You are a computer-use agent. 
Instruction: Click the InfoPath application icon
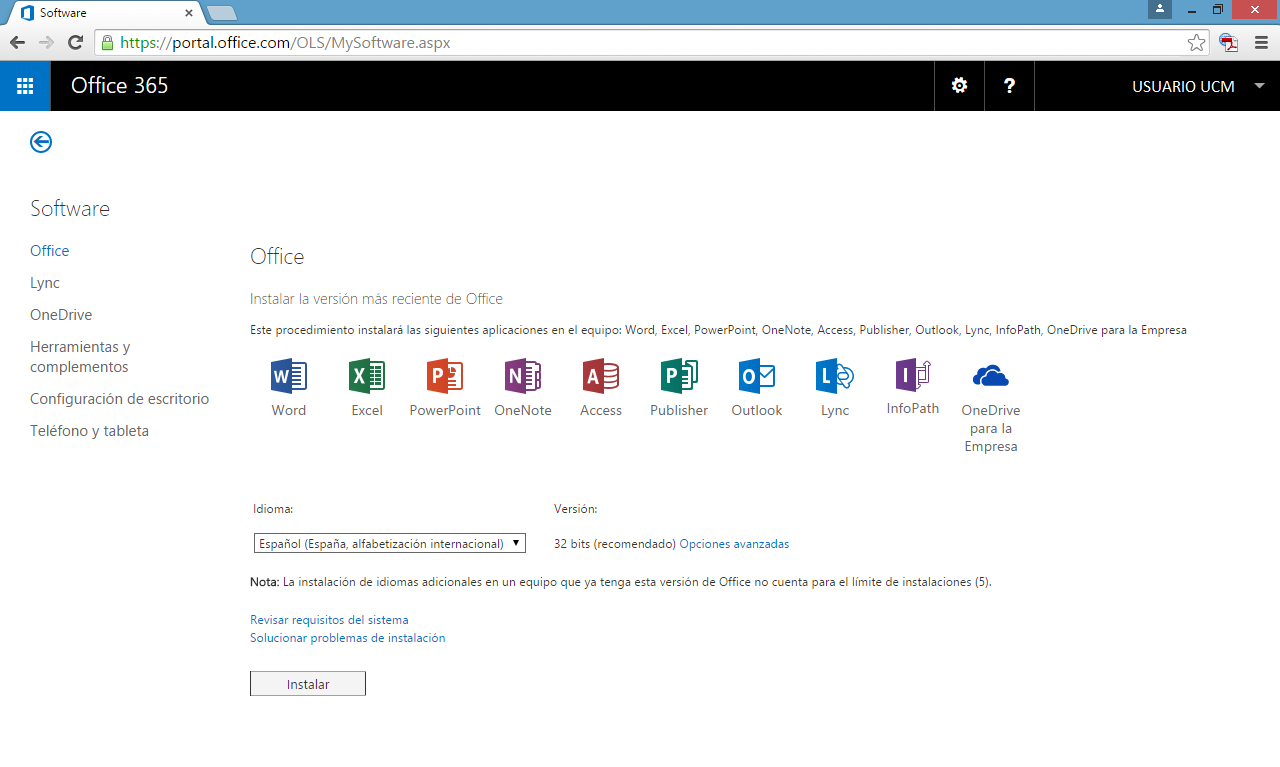coord(913,375)
